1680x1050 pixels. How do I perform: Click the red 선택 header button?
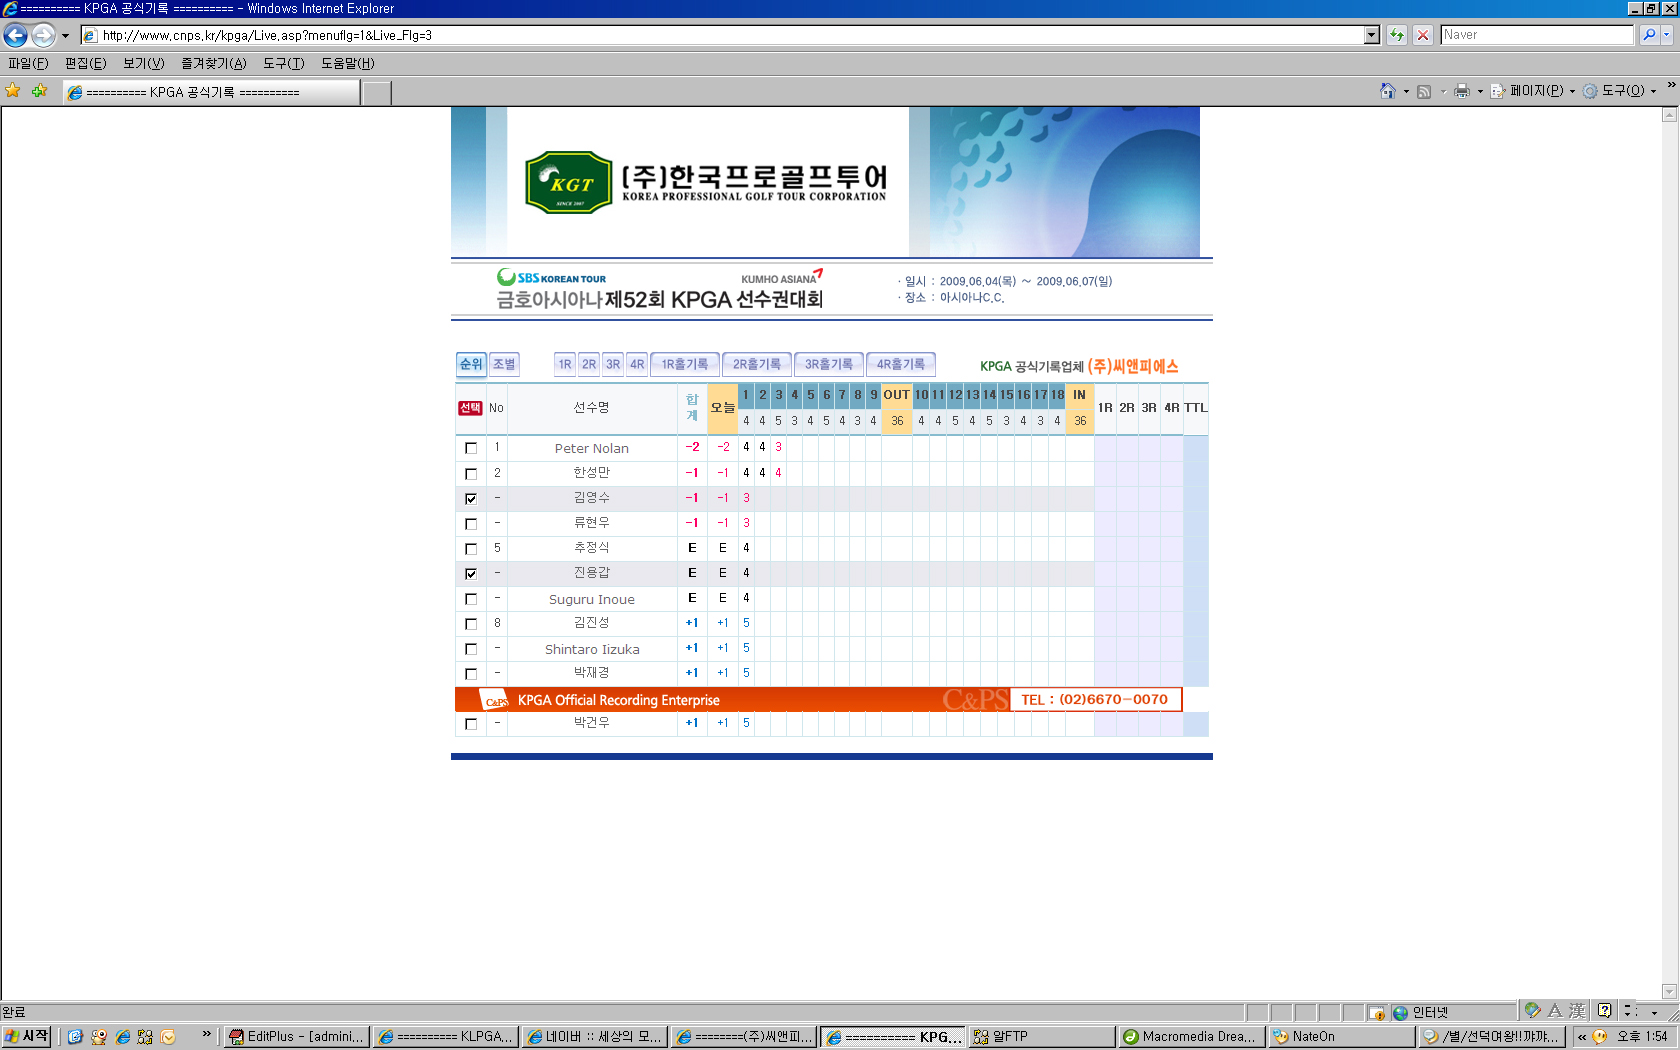(x=470, y=408)
